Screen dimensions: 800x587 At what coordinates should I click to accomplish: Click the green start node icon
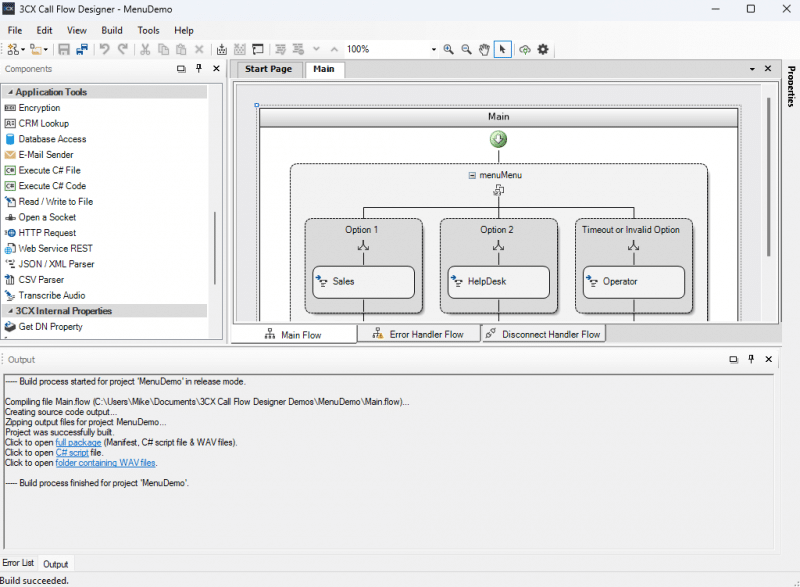[x=498, y=139]
